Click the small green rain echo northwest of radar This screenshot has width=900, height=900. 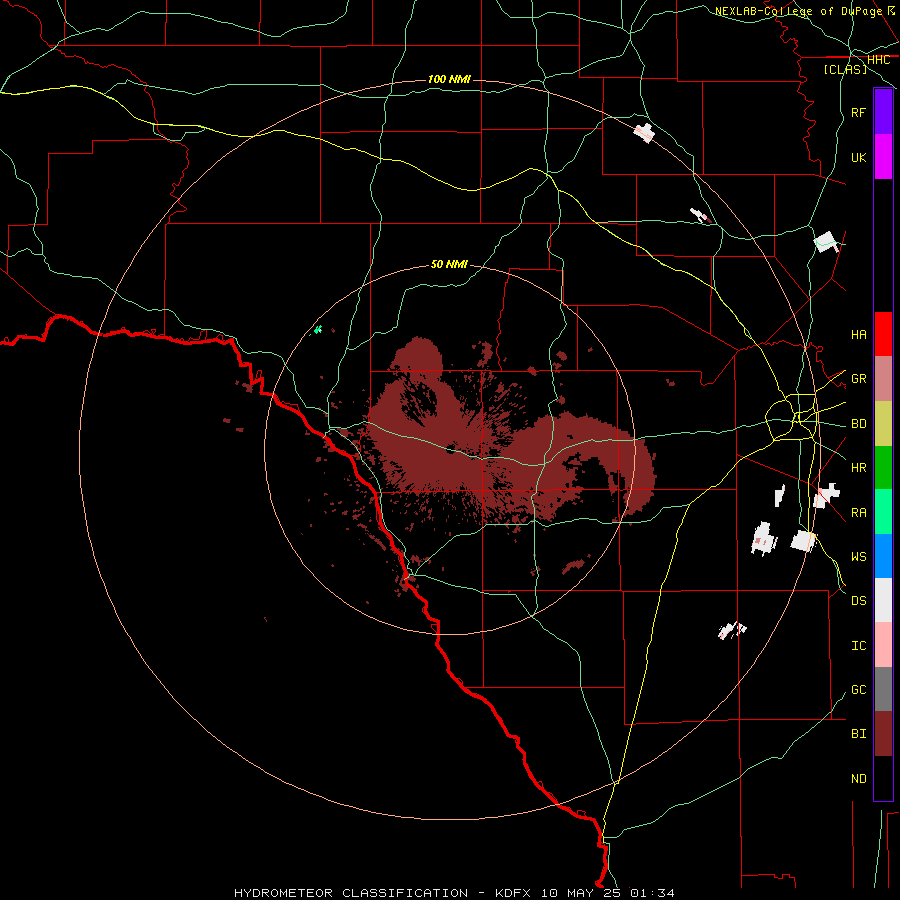(x=318, y=329)
